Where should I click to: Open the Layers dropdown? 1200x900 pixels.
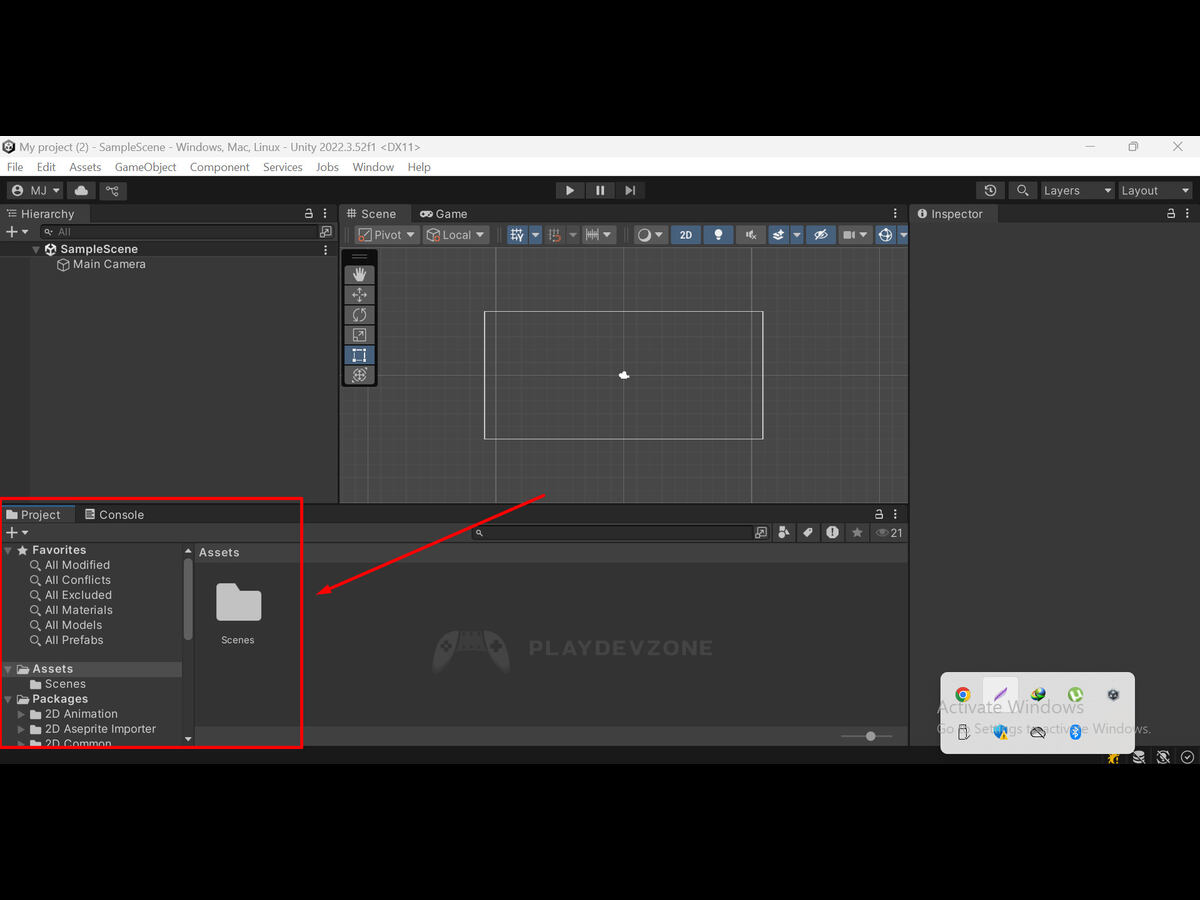click(1076, 191)
